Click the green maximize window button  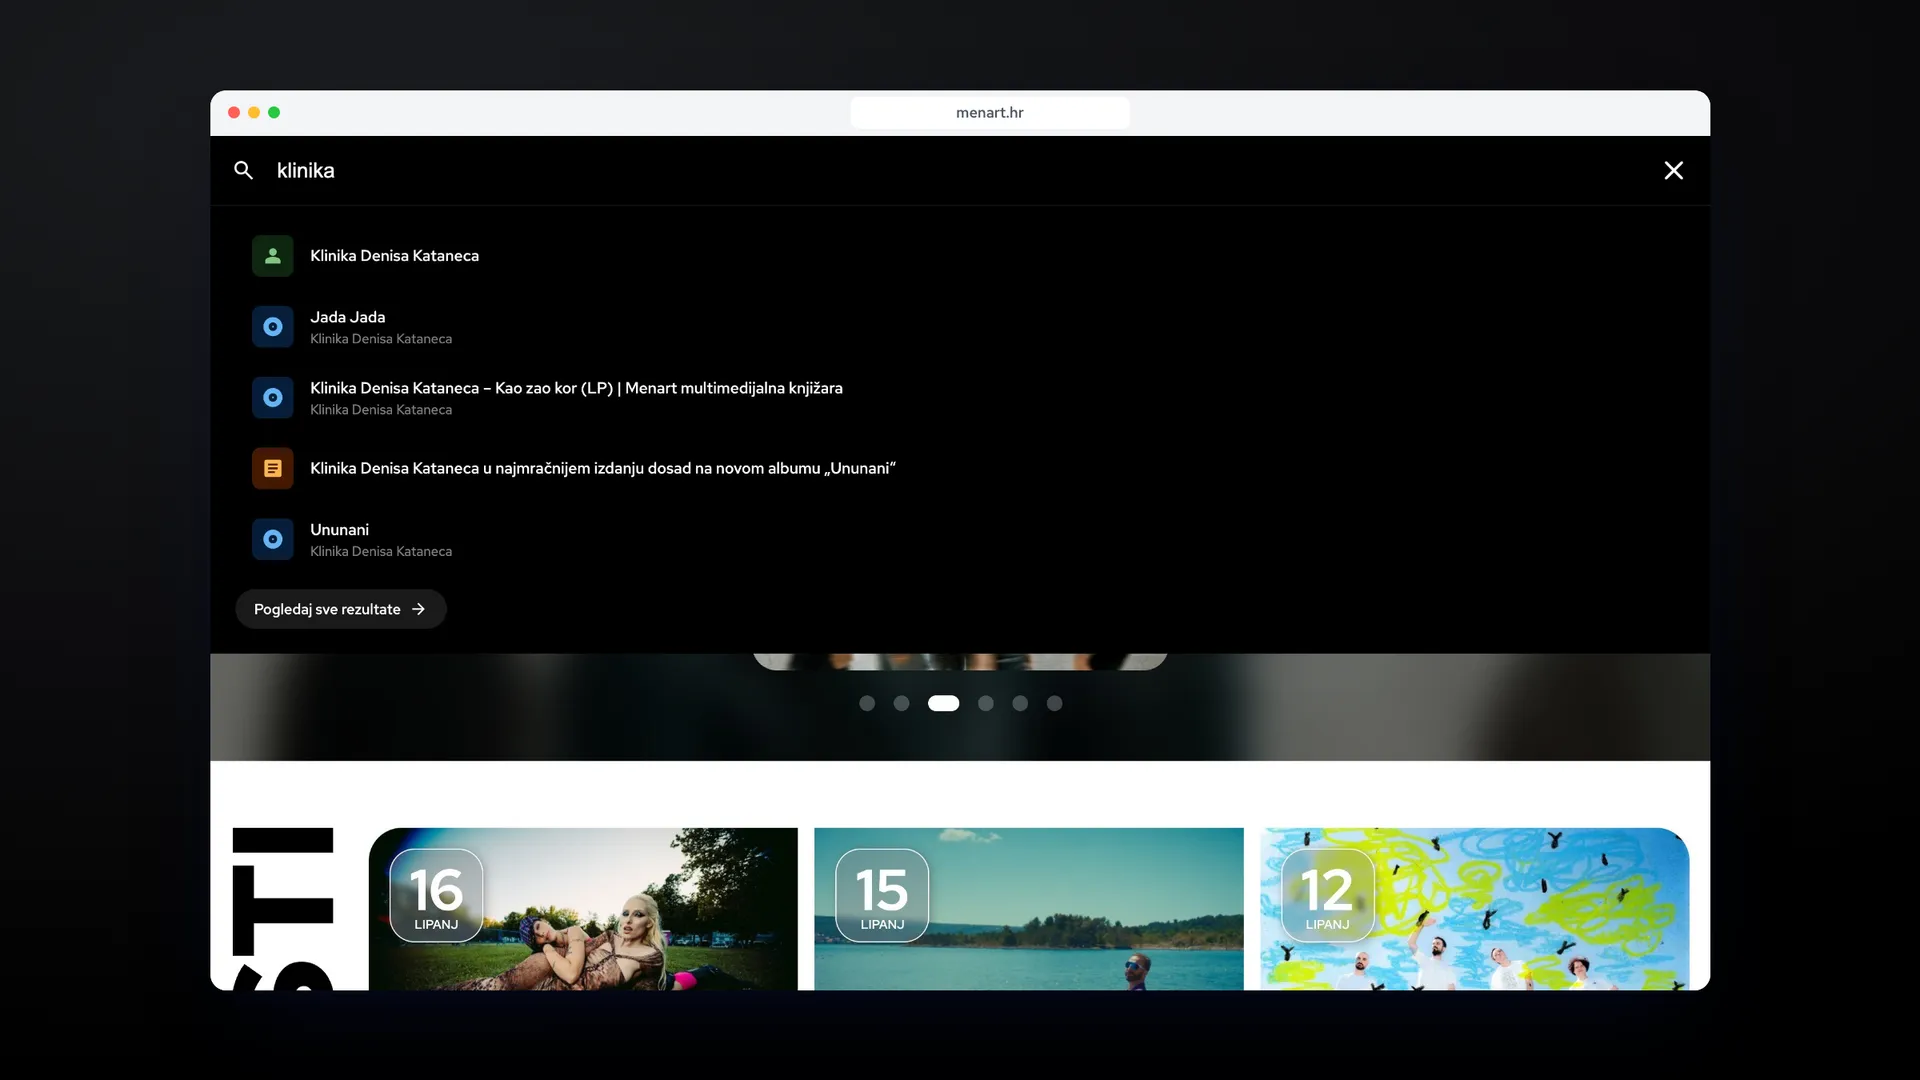pos(274,112)
